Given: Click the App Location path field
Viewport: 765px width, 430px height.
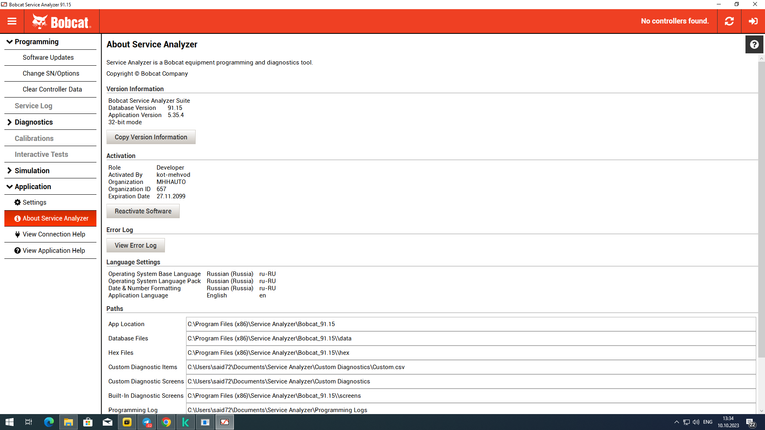Looking at the screenshot, I should pos(470,324).
